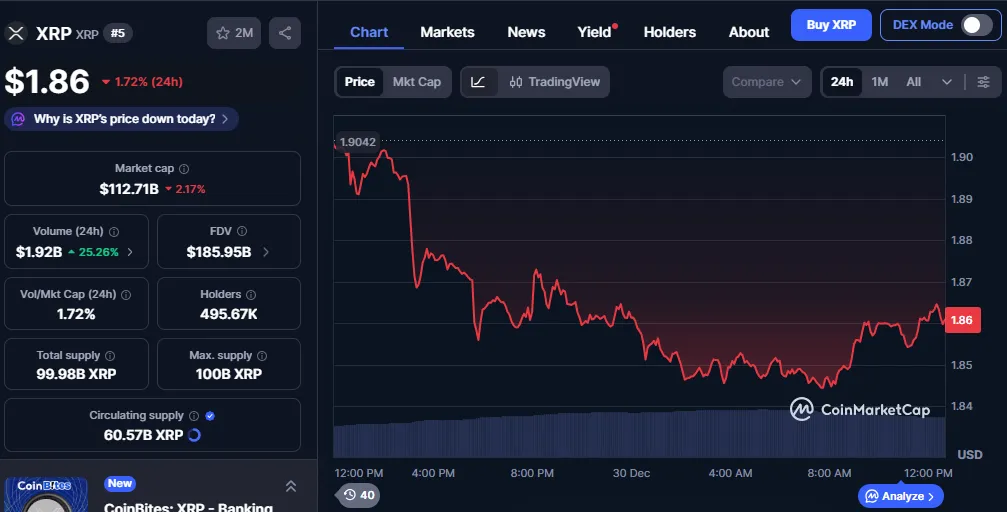Open the share icon button
This screenshot has height=512, width=1007.
(x=285, y=33)
